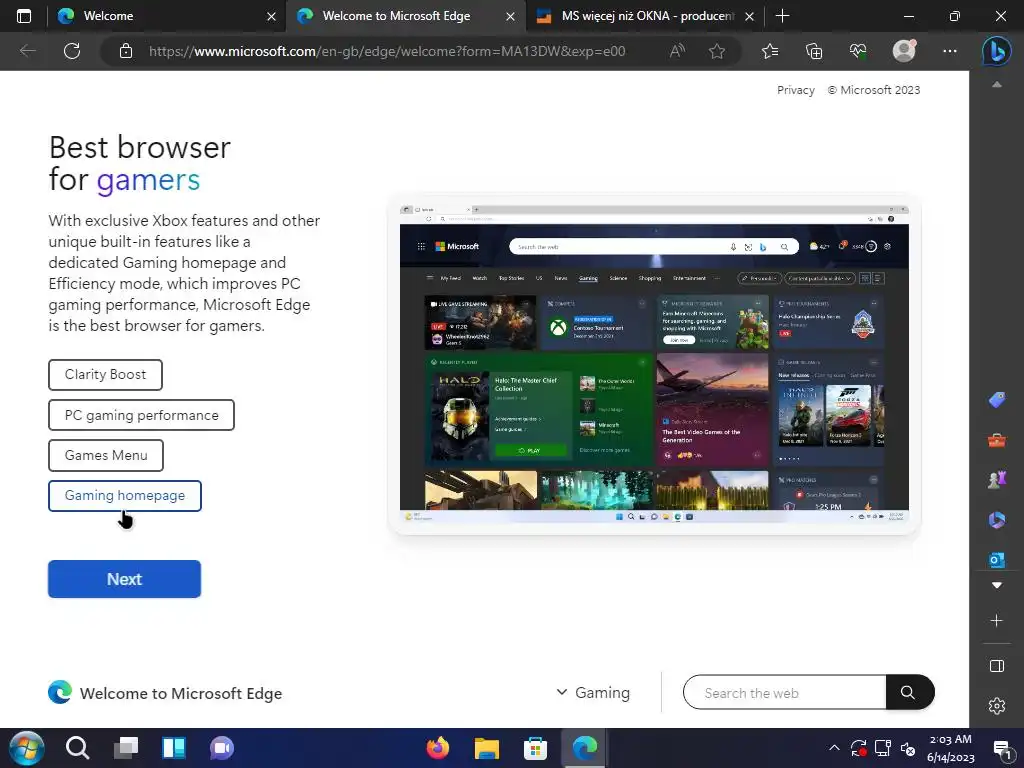Open the Collections icon in the toolbar
This screenshot has height=768, width=1024.
[814, 51]
